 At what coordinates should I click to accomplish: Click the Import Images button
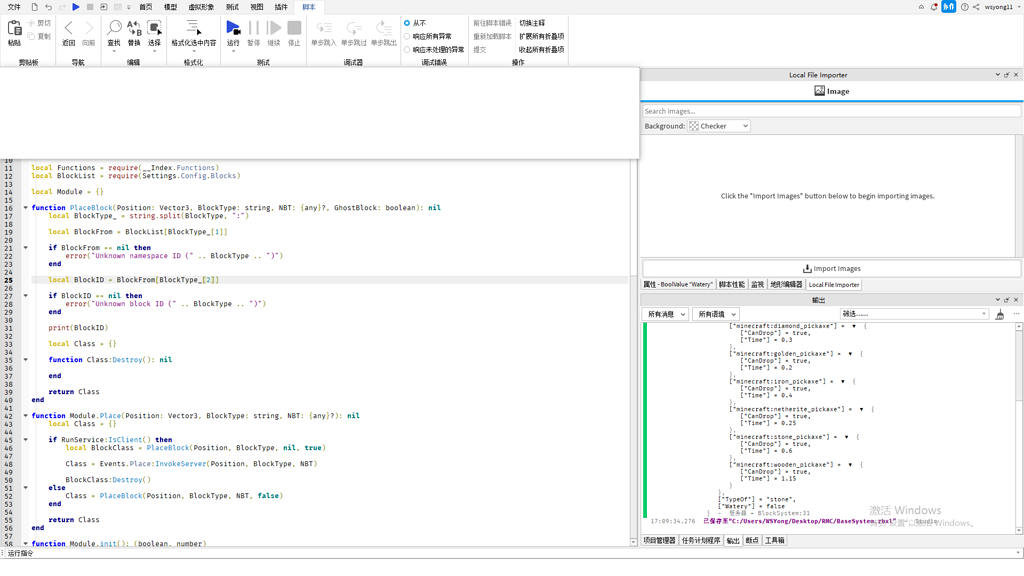(830, 268)
